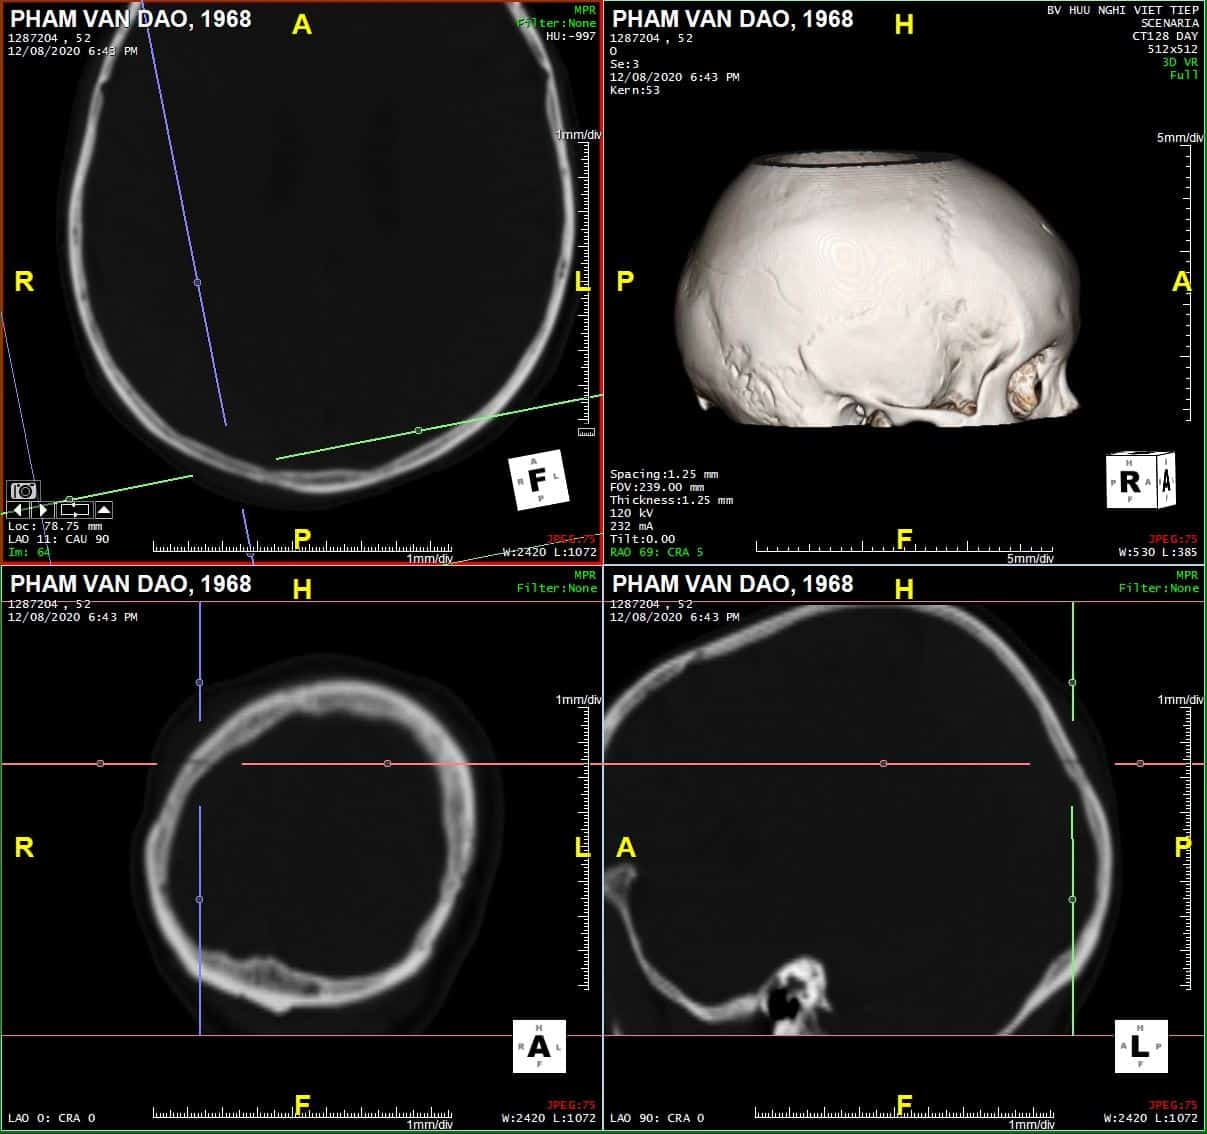Viewport: 1207px width, 1134px height.
Task: Click the orientation cube labeled F
Action: [539, 480]
